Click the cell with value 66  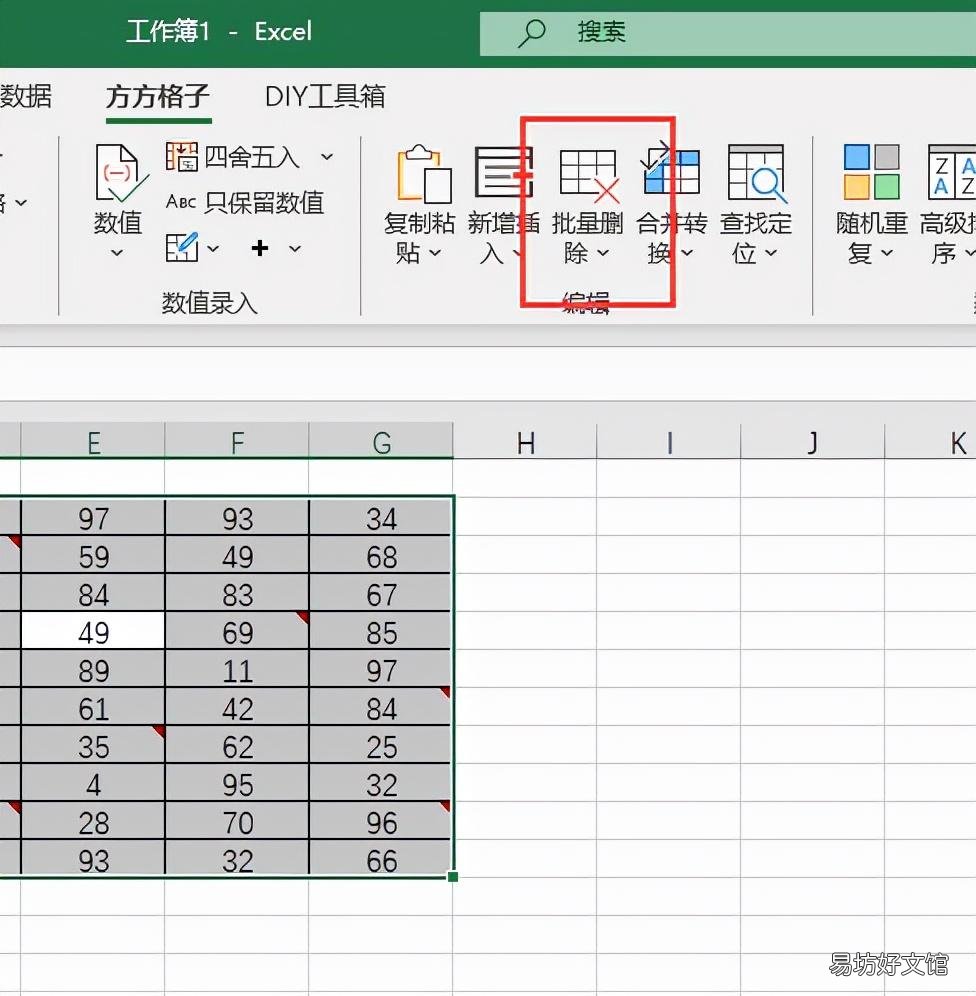pyautogui.click(x=381, y=858)
